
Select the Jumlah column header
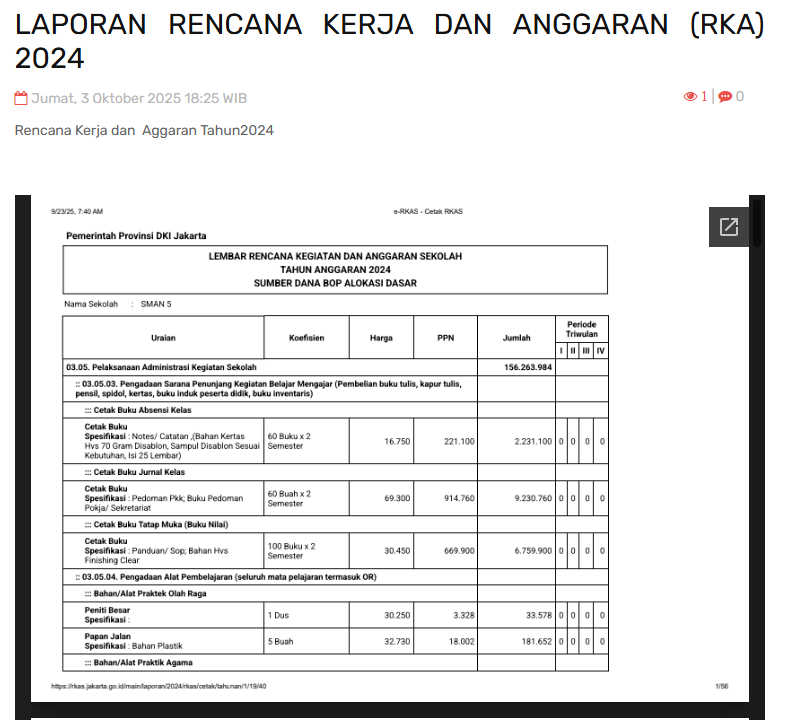click(516, 338)
